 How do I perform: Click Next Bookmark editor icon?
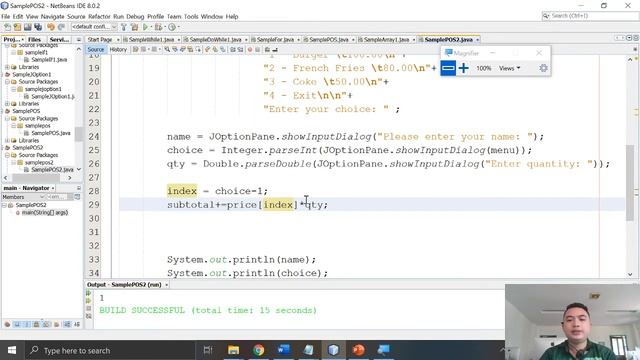tap(214, 49)
